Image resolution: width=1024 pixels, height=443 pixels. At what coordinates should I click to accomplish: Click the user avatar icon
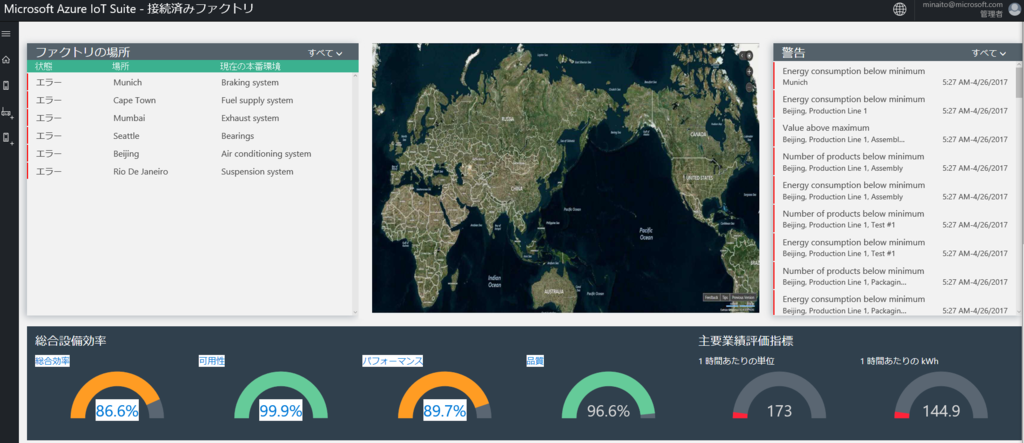pyautogui.click(x=1015, y=9)
